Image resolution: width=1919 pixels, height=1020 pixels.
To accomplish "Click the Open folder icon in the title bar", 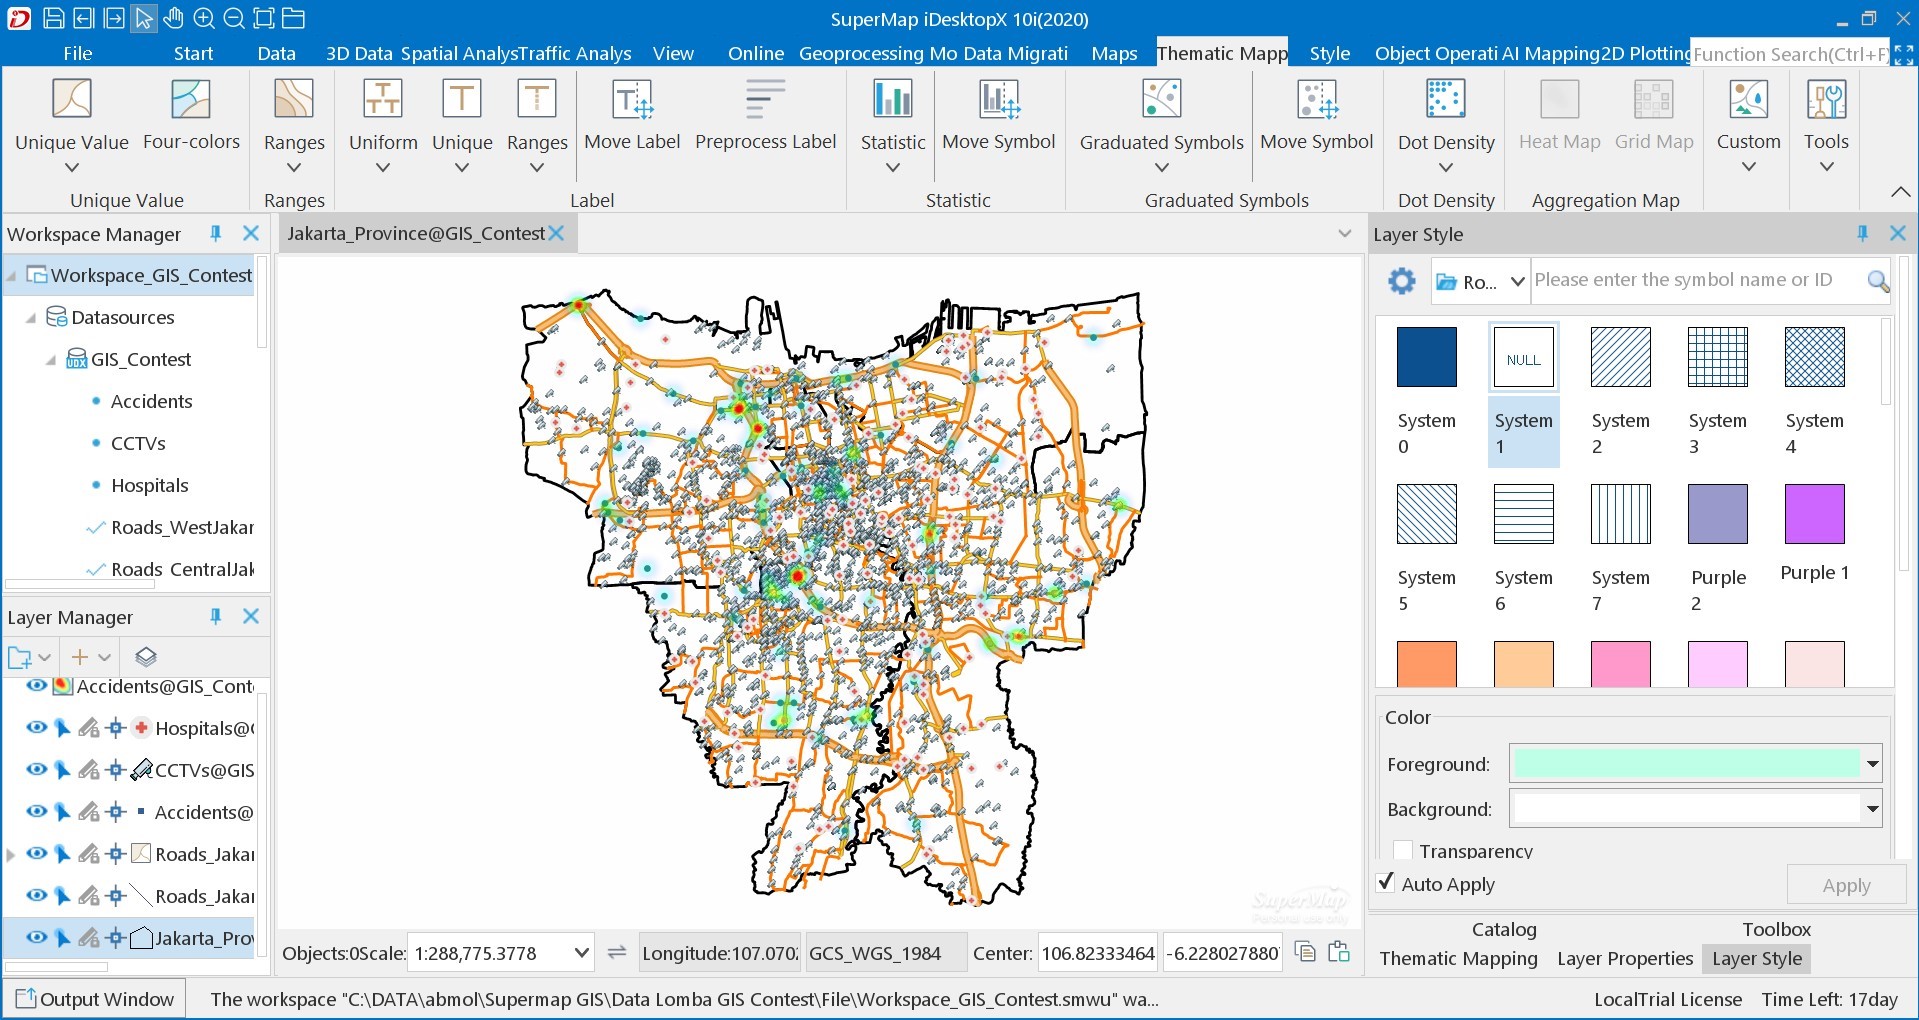I will pos(293,18).
